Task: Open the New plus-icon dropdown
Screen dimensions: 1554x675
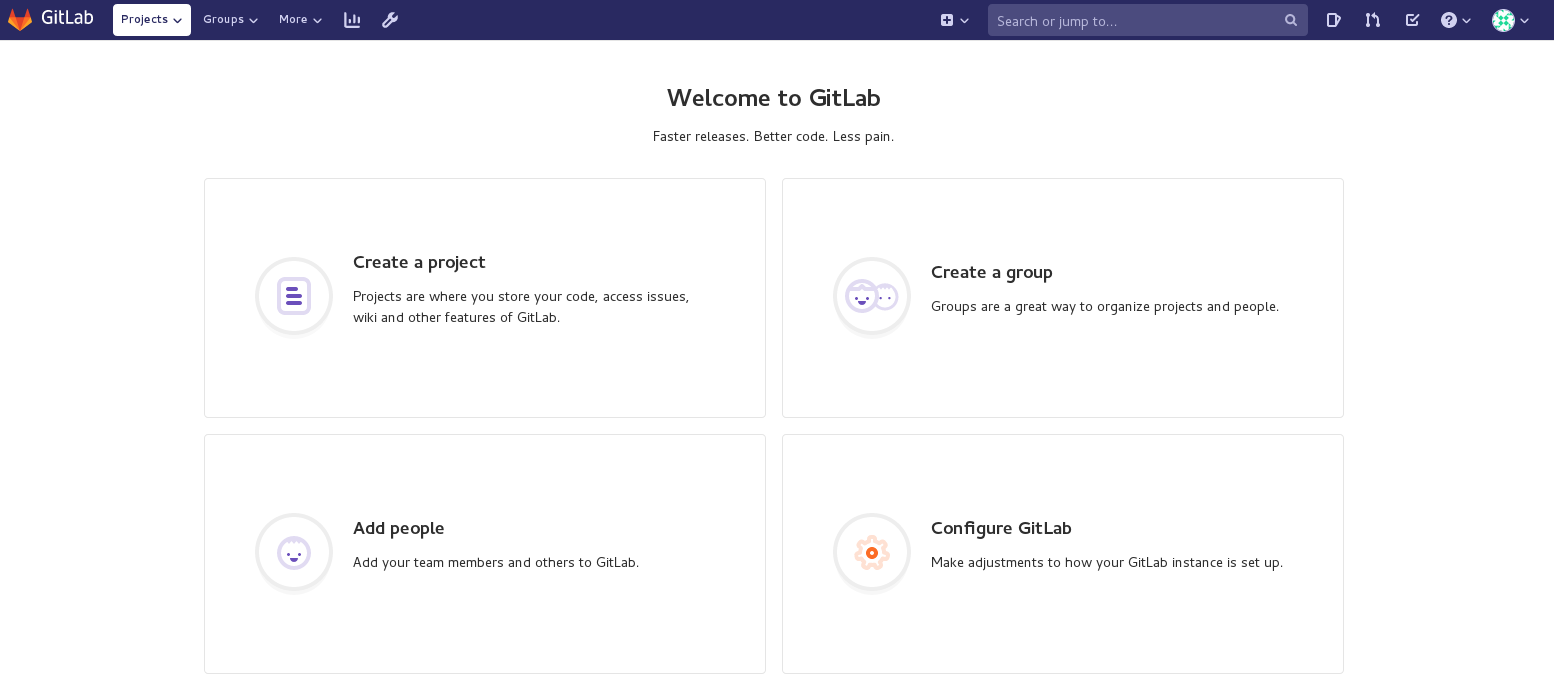Action: [x=955, y=20]
